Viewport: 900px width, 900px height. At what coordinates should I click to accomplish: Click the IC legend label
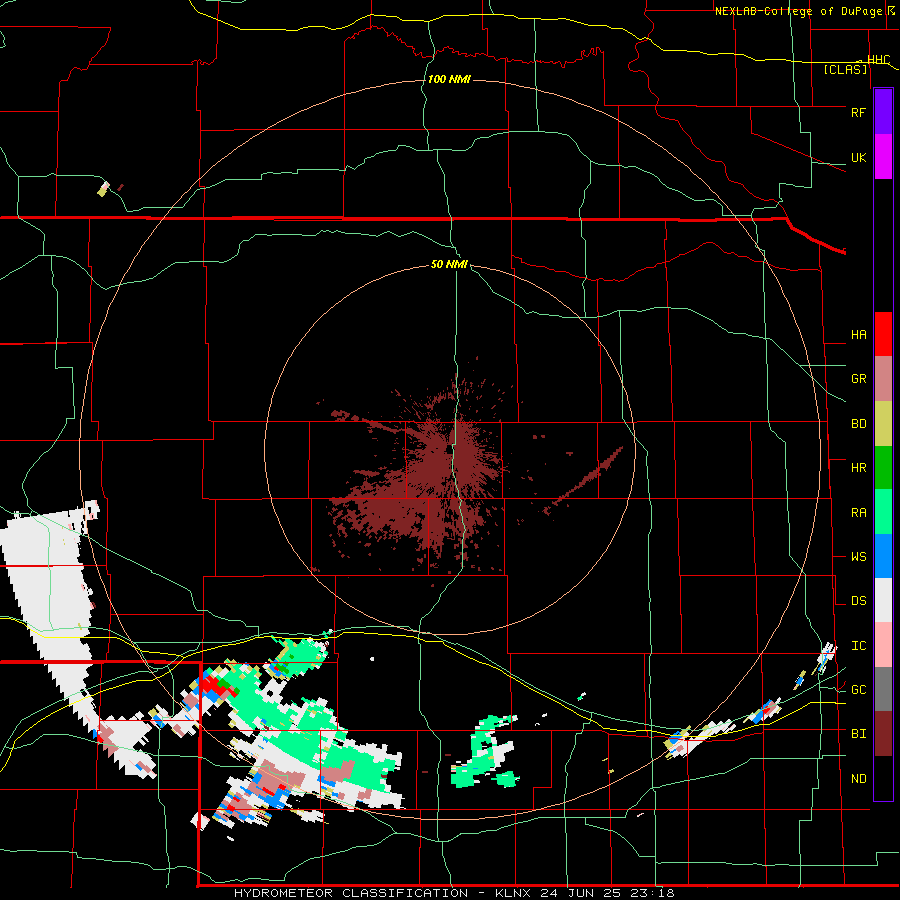click(x=858, y=646)
